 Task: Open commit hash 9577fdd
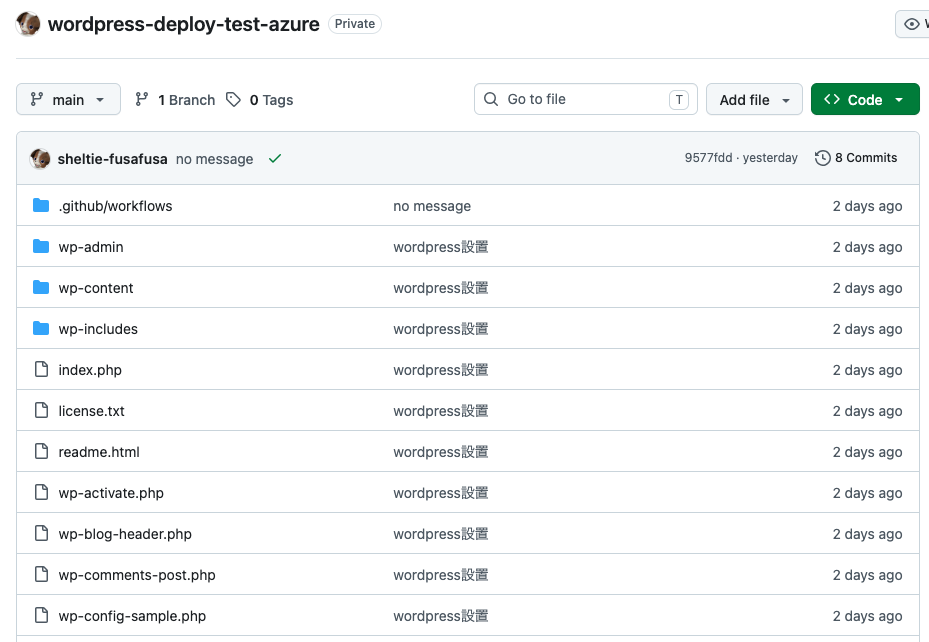click(708, 158)
